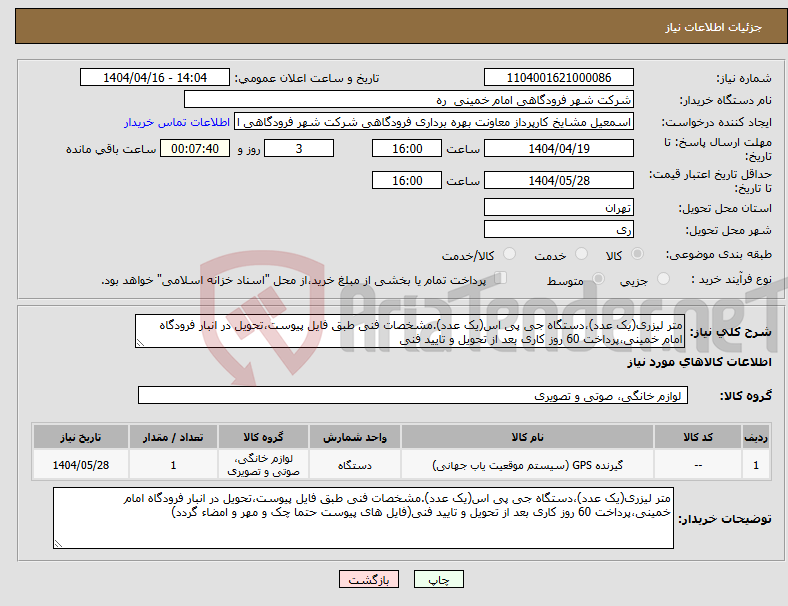Click the goods group cell in the table row
This screenshot has width=788, height=606.
(x=263, y=465)
